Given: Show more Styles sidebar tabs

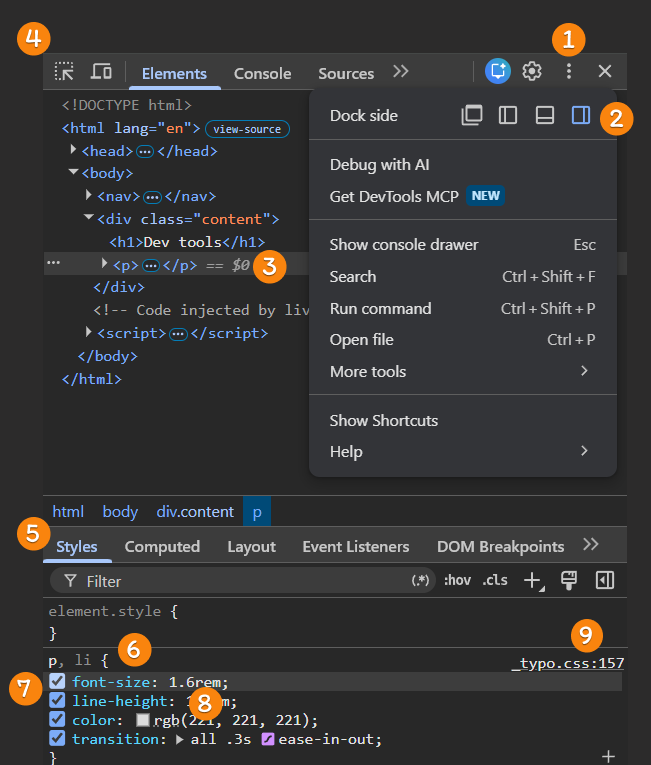Looking at the screenshot, I should (x=590, y=544).
